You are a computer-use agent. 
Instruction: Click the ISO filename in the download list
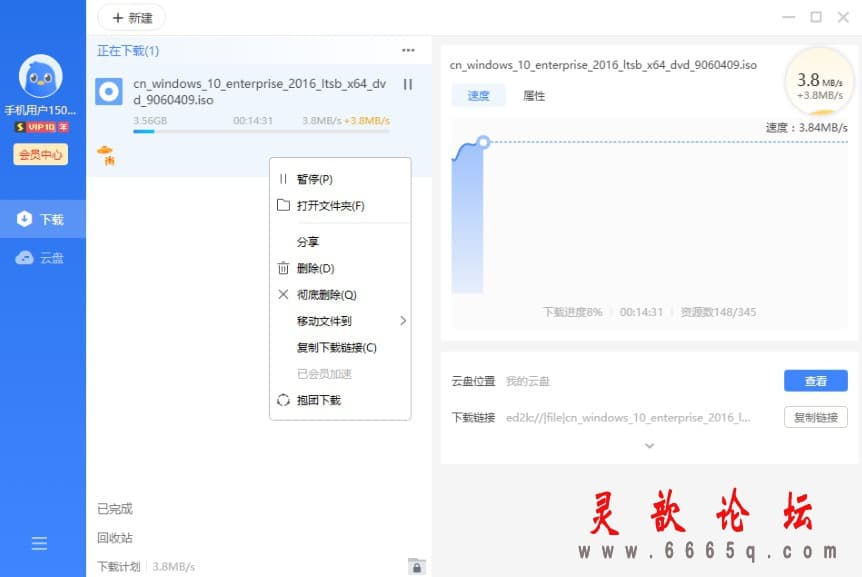(259, 92)
